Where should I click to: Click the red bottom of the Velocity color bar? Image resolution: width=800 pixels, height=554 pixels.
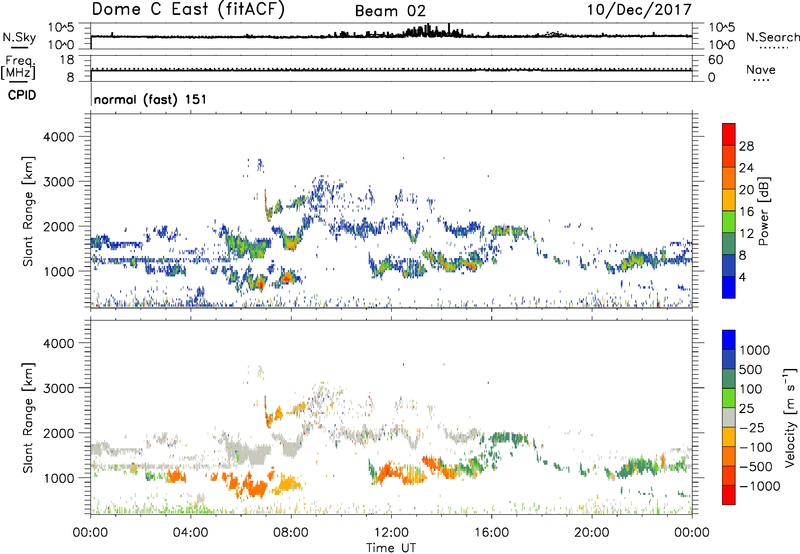tap(729, 495)
